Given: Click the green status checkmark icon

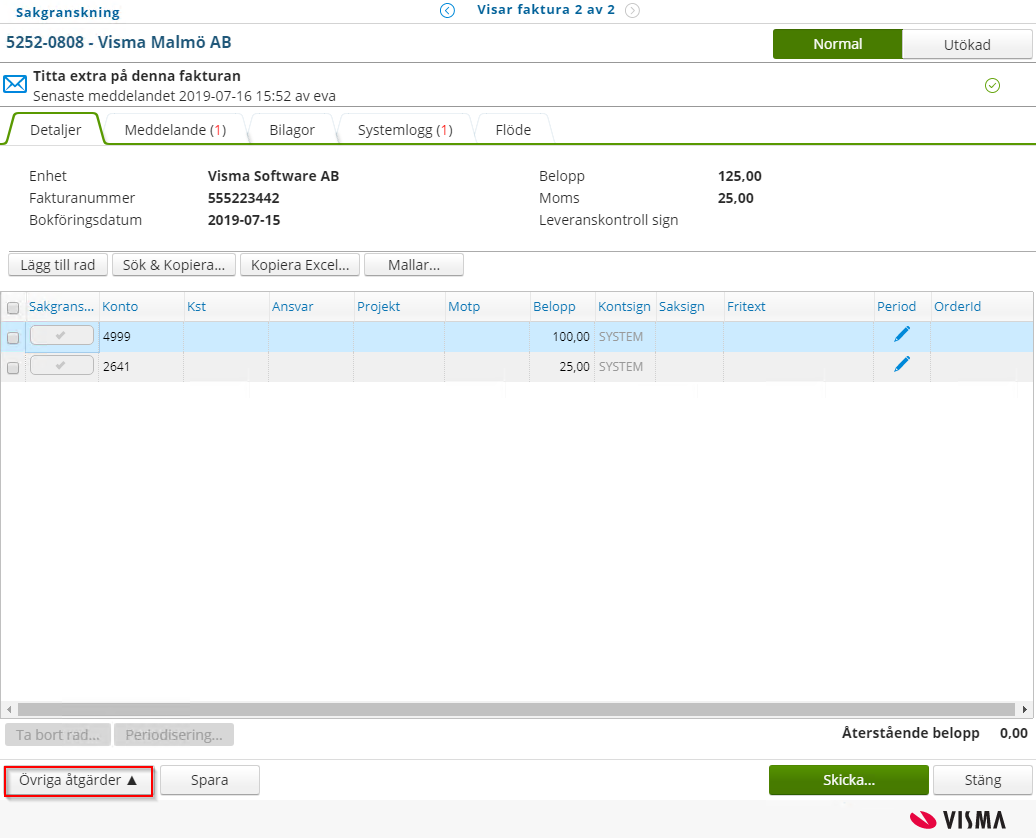Looking at the screenshot, I should coord(993,86).
